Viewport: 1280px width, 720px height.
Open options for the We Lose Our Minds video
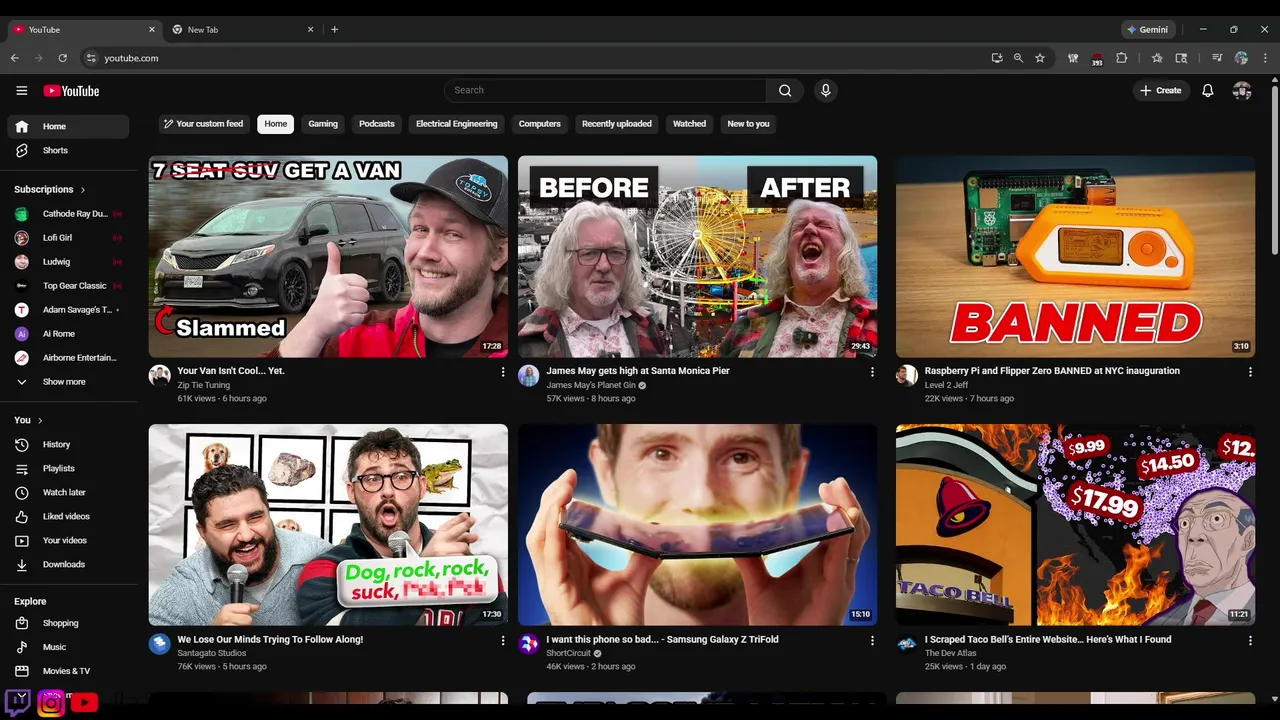point(503,640)
